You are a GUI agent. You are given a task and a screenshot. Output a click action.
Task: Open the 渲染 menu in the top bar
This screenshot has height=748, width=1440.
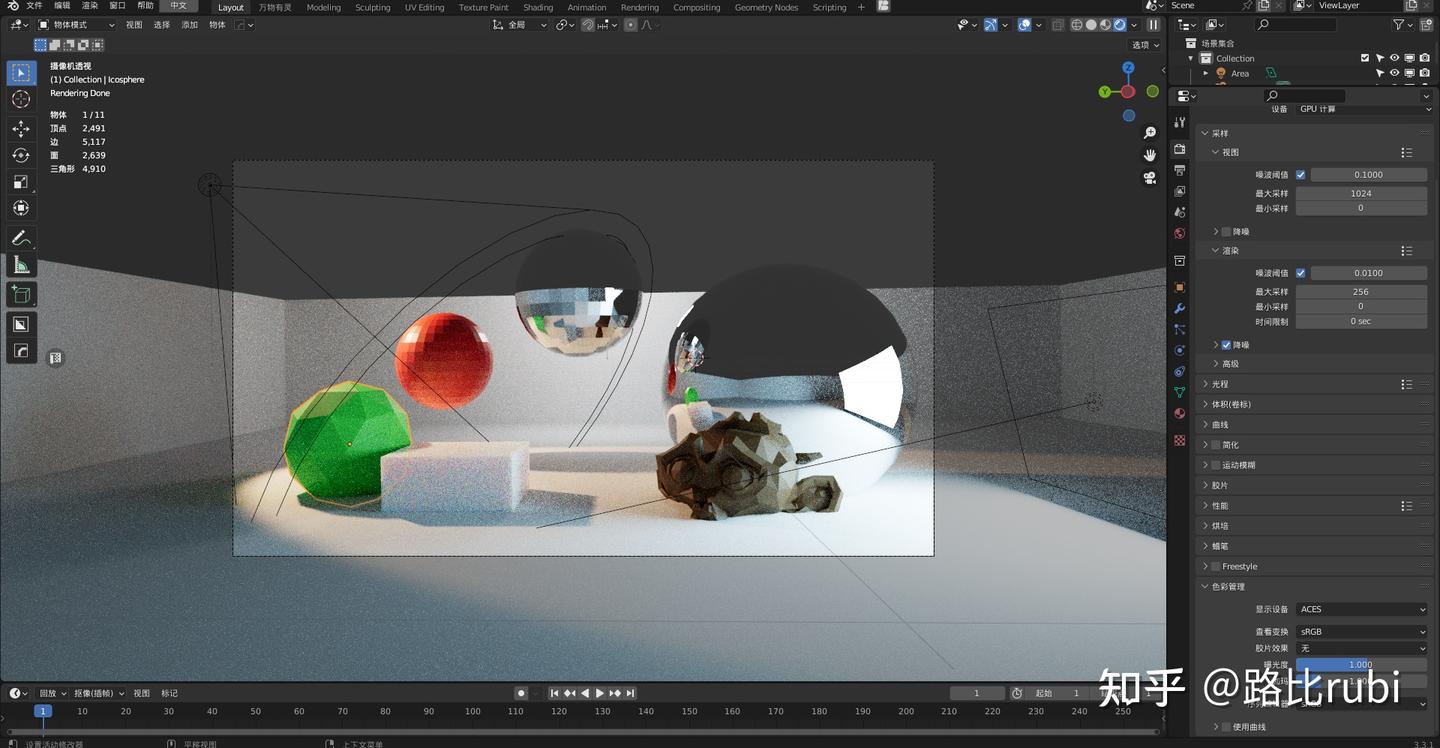[88, 7]
